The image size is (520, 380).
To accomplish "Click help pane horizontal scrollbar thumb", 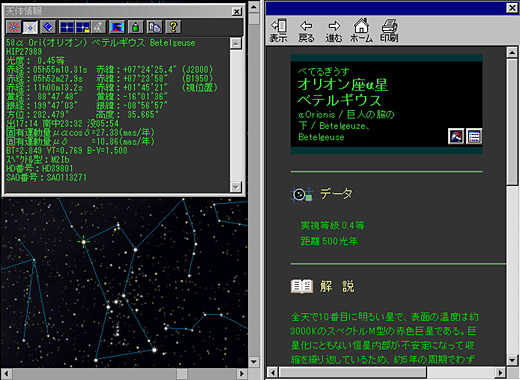I will tap(353, 372).
